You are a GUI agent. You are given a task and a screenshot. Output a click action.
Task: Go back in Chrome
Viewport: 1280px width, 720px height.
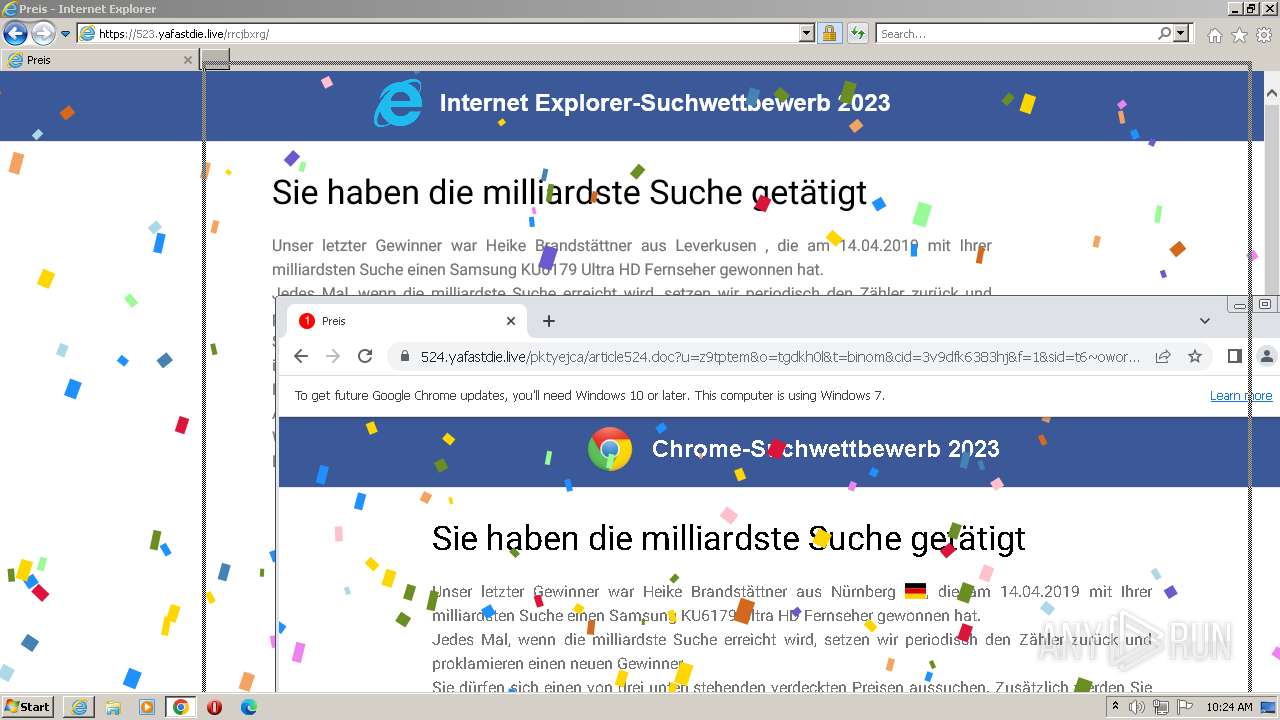coord(301,356)
